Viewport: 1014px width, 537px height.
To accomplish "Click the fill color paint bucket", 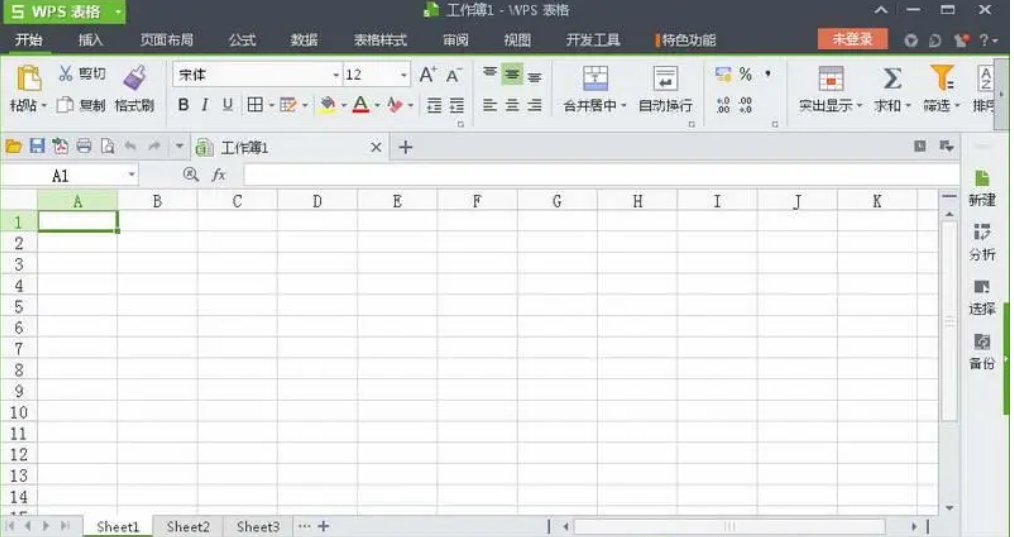I will pyautogui.click(x=328, y=105).
